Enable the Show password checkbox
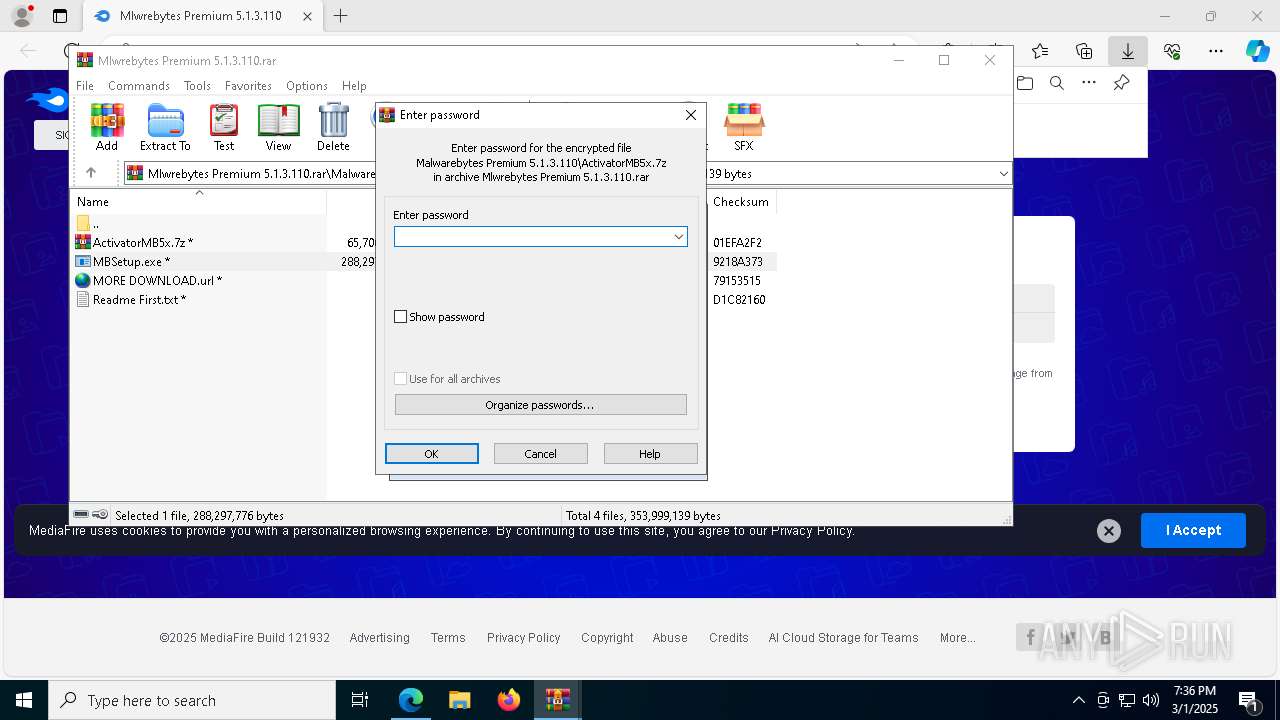Screen dimensions: 1280x720 (x=401, y=317)
